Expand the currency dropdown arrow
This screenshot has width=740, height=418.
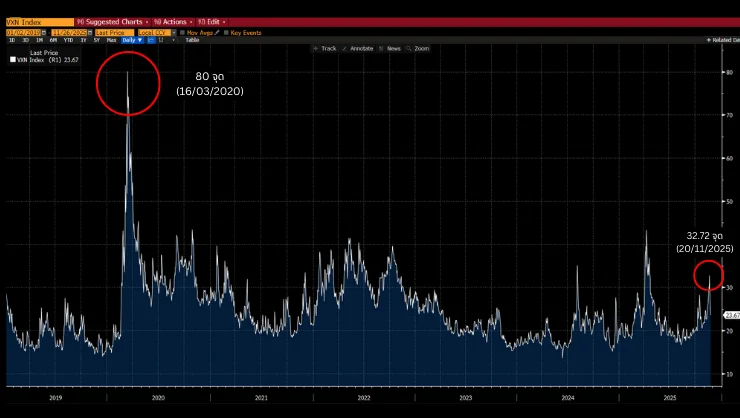click(174, 33)
